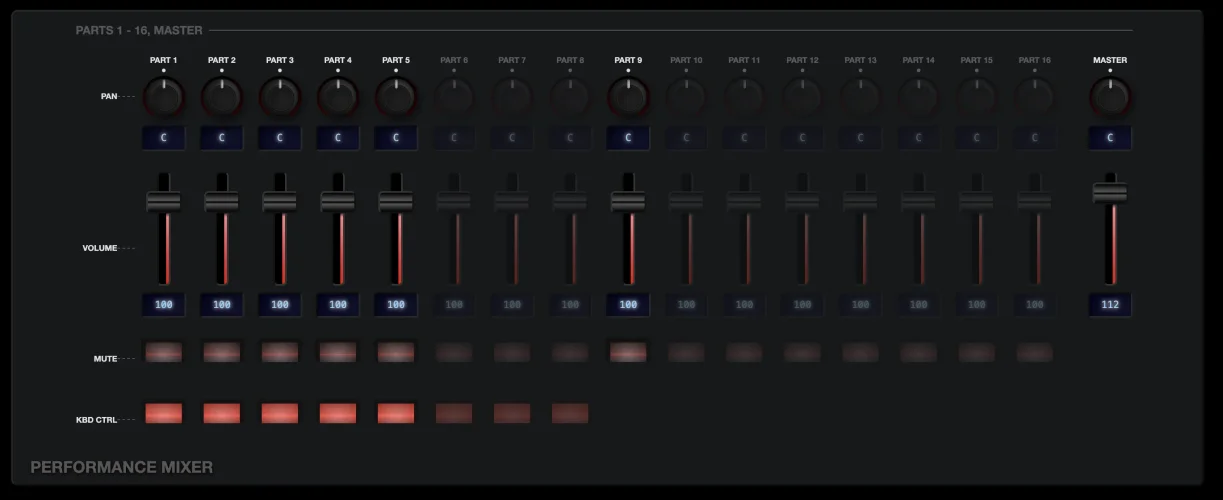The width and height of the screenshot is (1223, 500).
Task: Toggle mute on Part 9
Action: coord(628,352)
